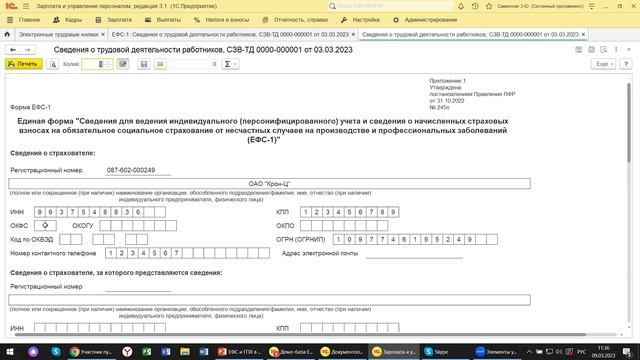This screenshot has width=640, height=360.
Task: Click the first icon right of document title
Action: pyautogui.click(x=578, y=50)
